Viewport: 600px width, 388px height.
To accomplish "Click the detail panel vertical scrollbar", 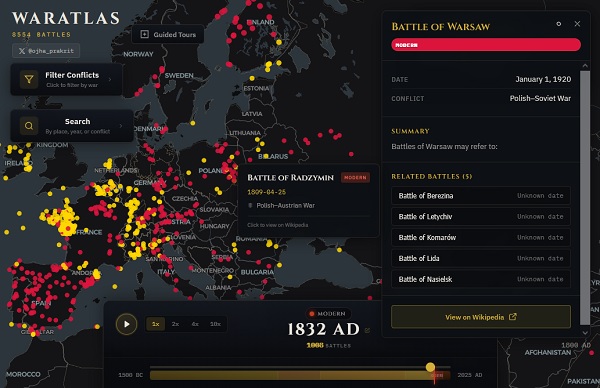I will coord(585,197).
